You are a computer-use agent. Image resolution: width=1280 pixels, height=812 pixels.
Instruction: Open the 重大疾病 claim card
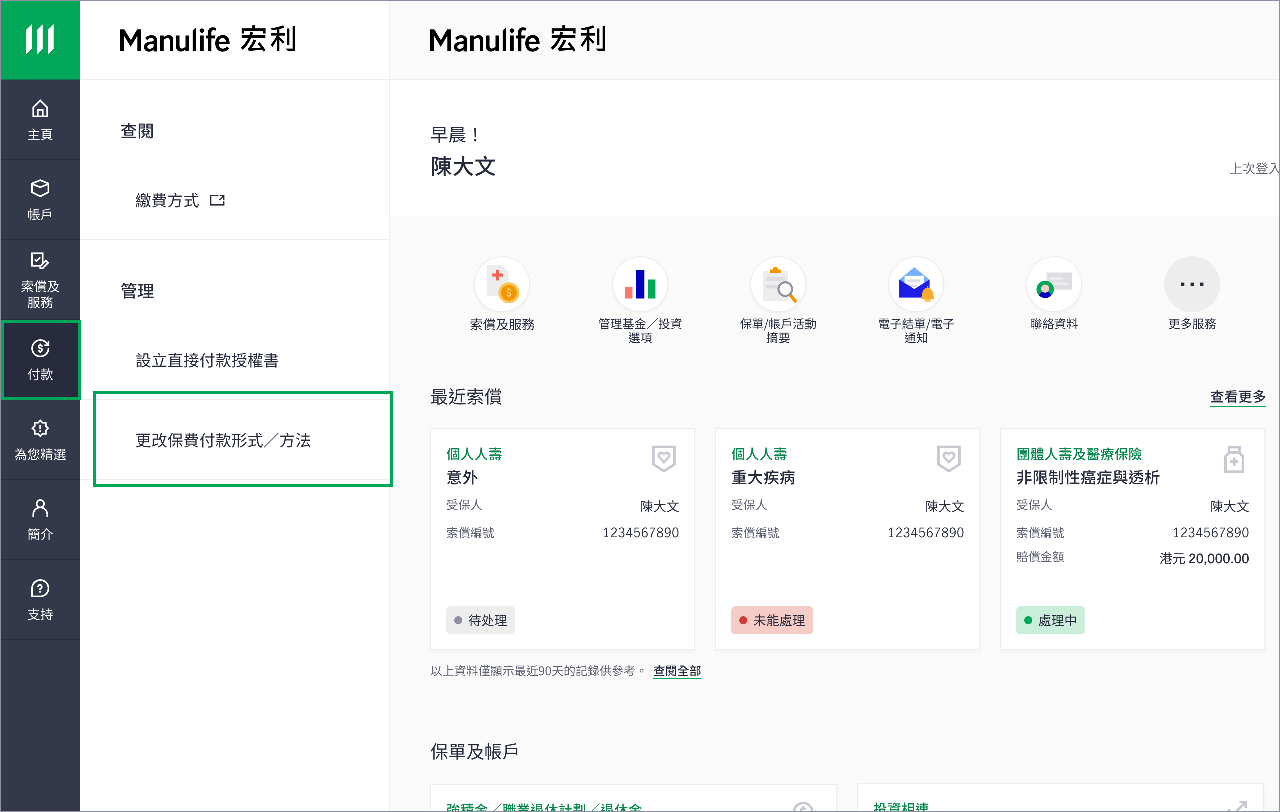tap(847, 539)
